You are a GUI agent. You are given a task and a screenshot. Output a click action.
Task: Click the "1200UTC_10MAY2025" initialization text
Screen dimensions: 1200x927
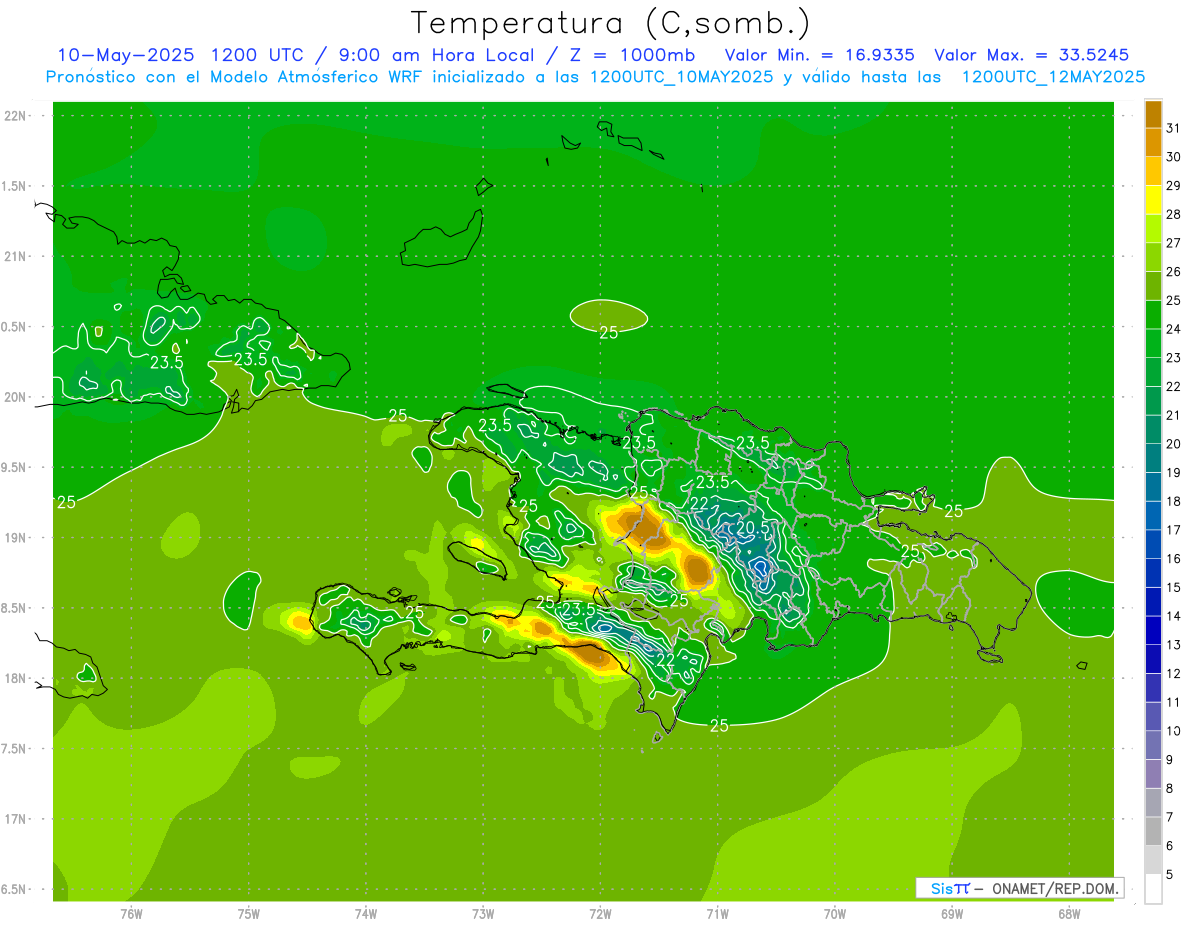coord(681,77)
